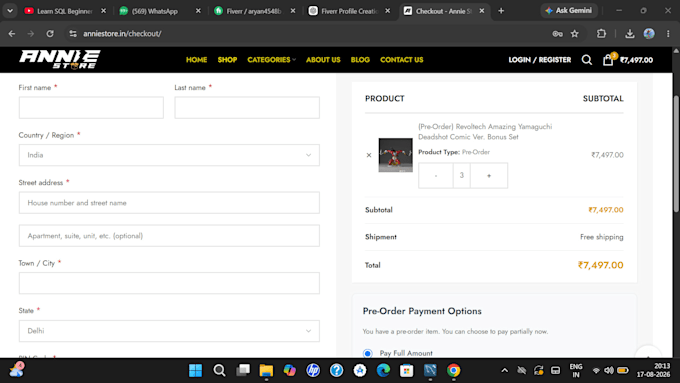Open the shopping bag cart icon
Image resolution: width=680 pixels, height=383 pixels.
point(608,60)
